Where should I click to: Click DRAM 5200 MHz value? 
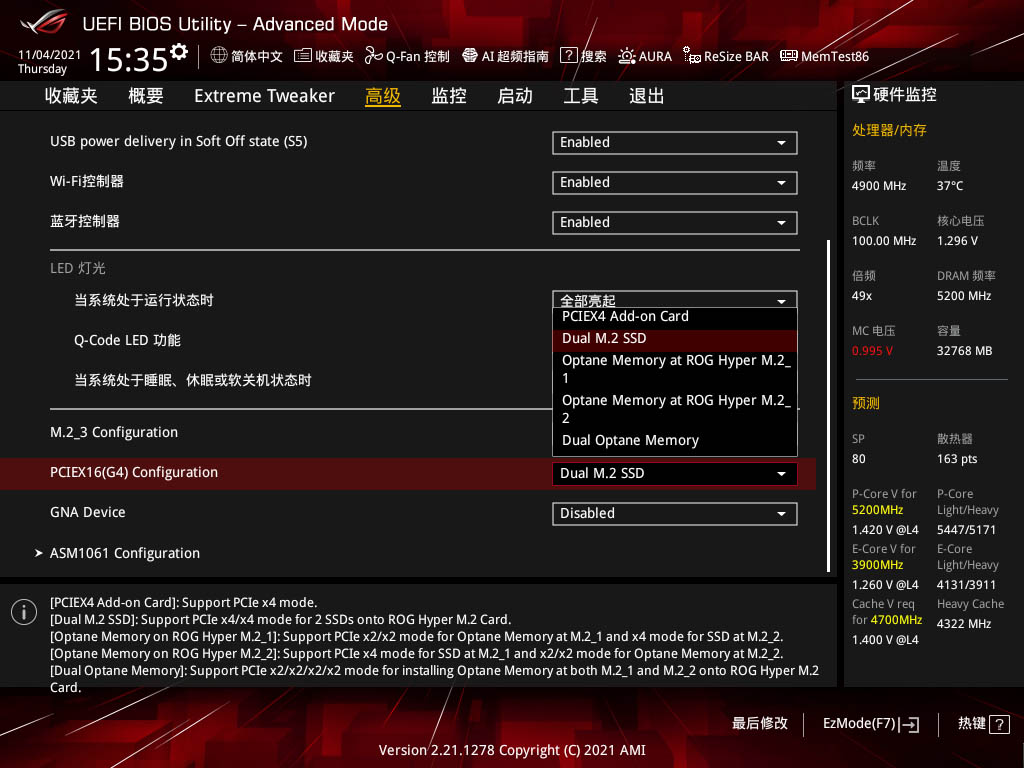pyautogui.click(x=964, y=296)
